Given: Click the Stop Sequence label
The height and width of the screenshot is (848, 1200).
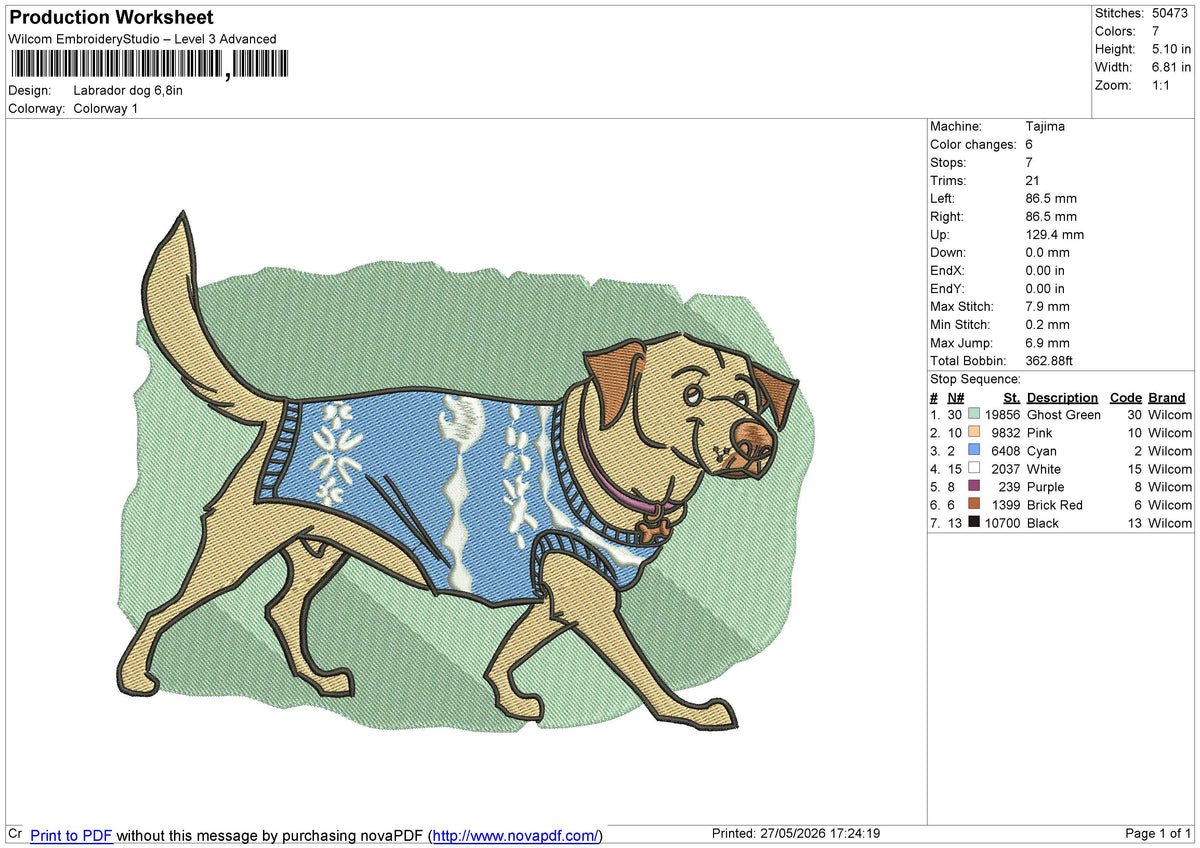Looking at the screenshot, I should (x=975, y=379).
